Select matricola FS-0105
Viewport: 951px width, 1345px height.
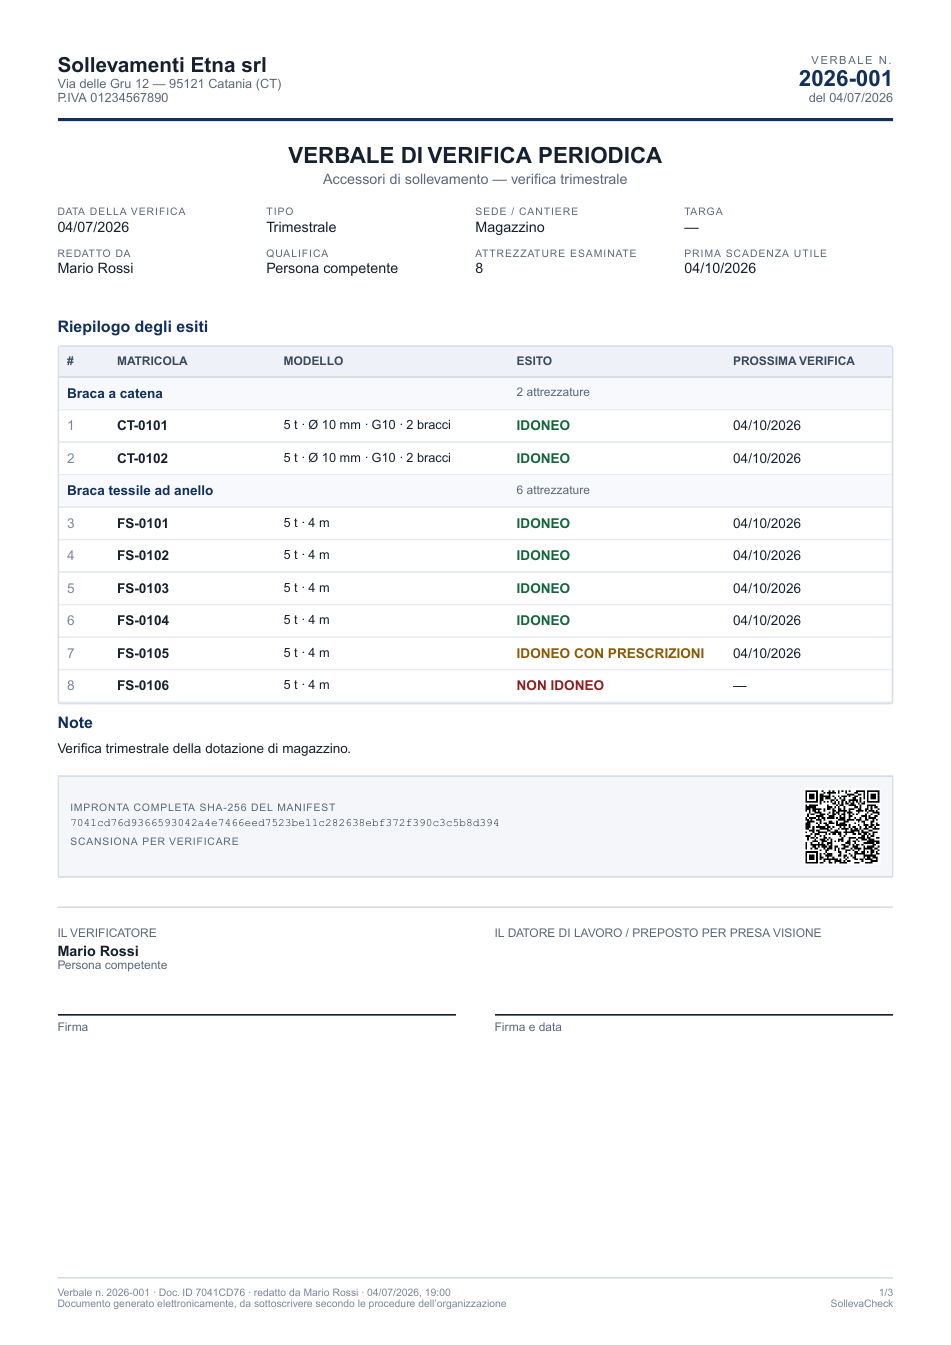[x=143, y=653]
